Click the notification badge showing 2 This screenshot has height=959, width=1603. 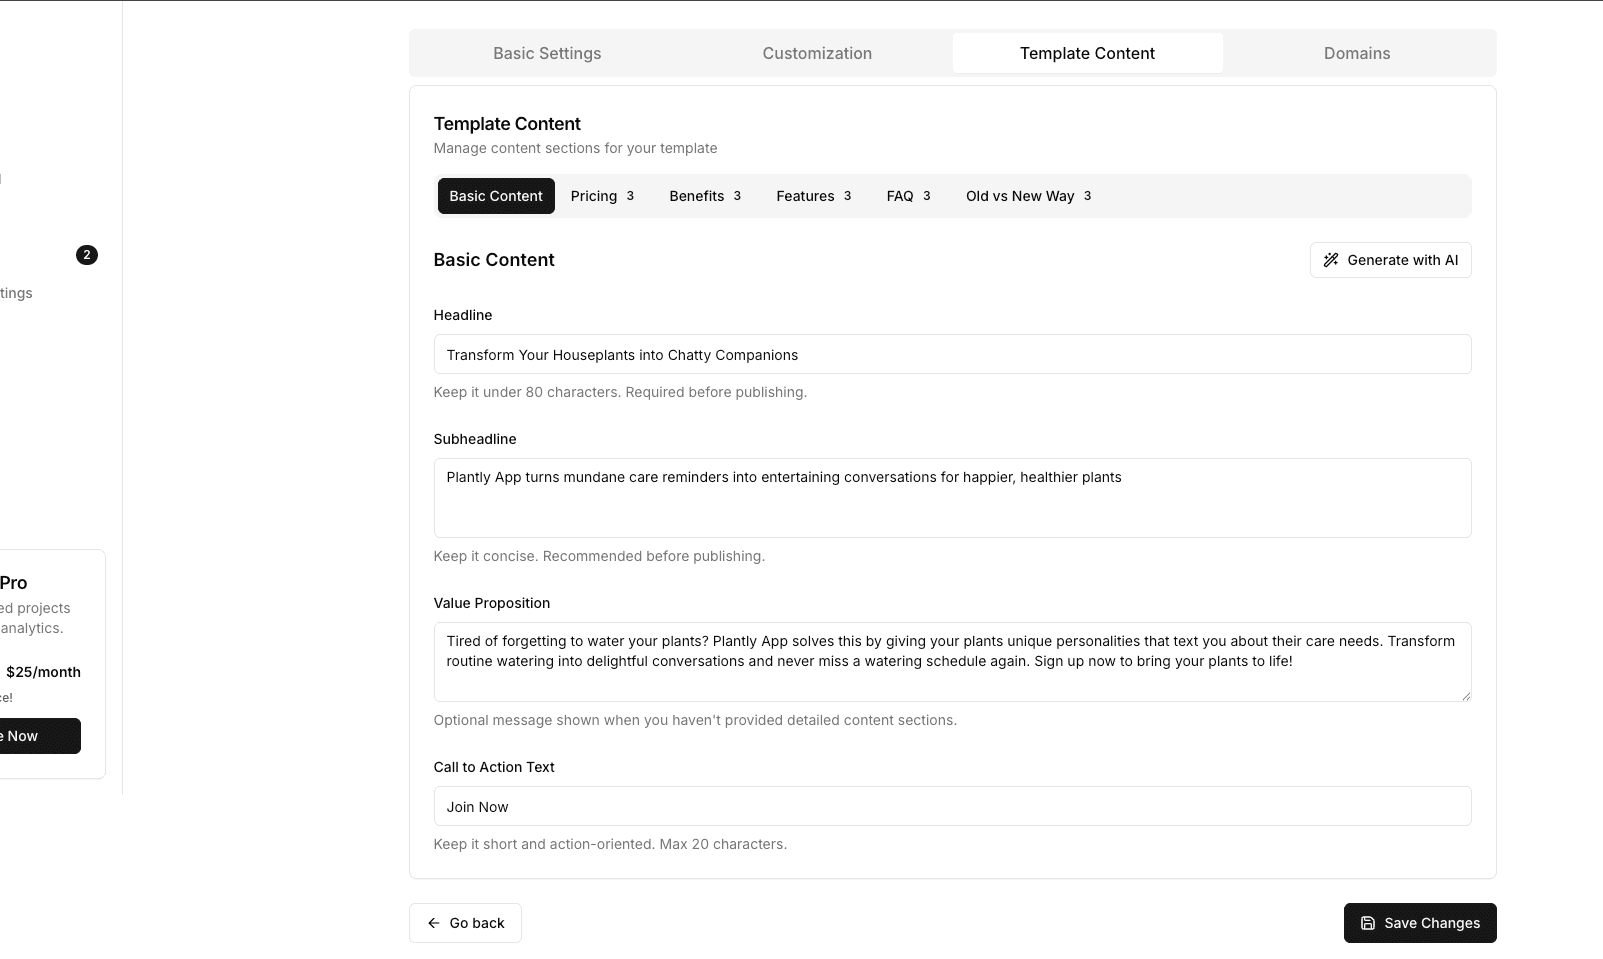[x=87, y=255]
